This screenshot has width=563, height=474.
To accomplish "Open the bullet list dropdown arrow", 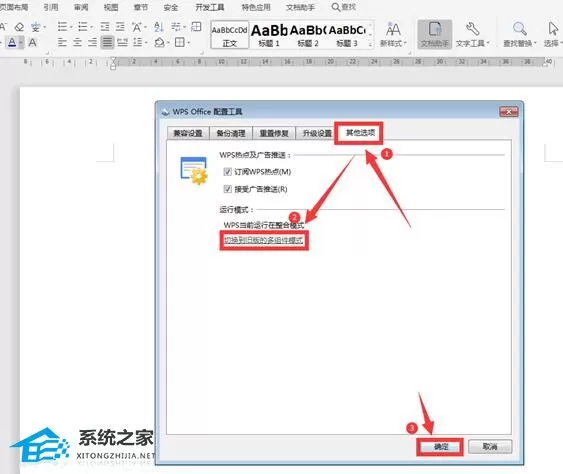I will tap(71, 27).
